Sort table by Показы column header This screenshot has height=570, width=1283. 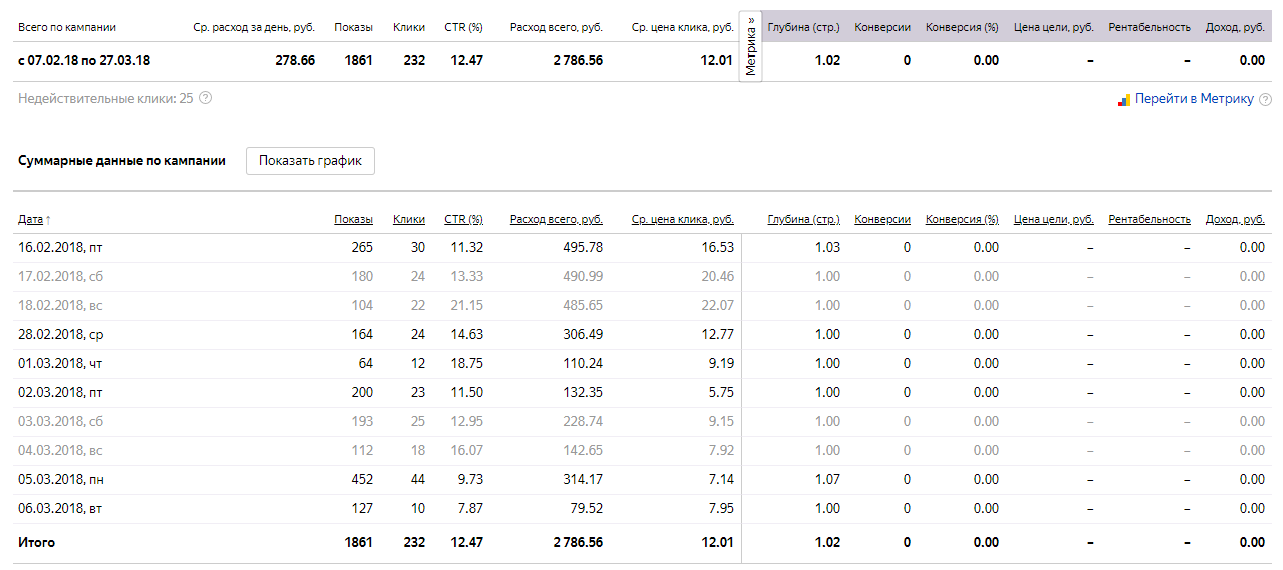(353, 219)
